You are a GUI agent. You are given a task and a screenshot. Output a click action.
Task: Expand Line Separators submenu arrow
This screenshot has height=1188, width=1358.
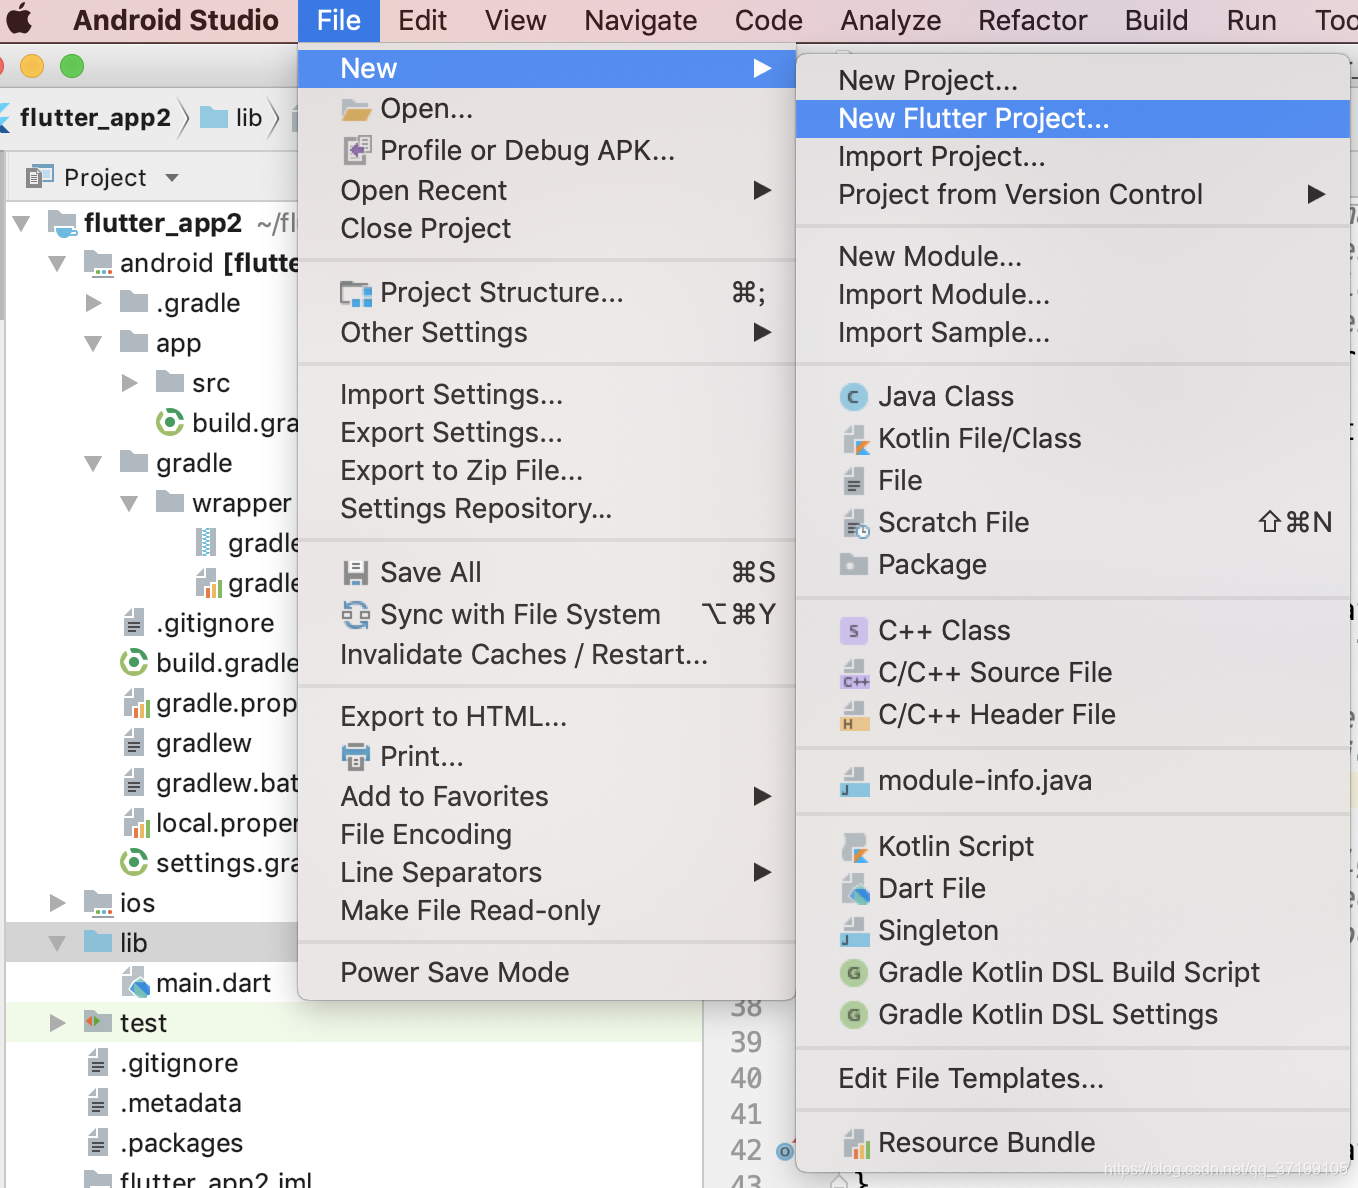762,872
